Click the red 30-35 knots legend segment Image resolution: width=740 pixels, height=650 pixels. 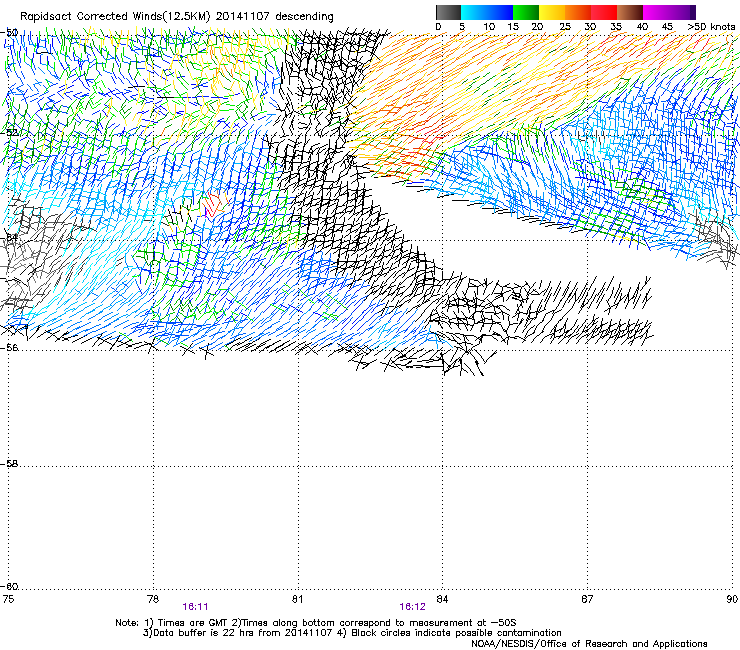(x=604, y=12)
